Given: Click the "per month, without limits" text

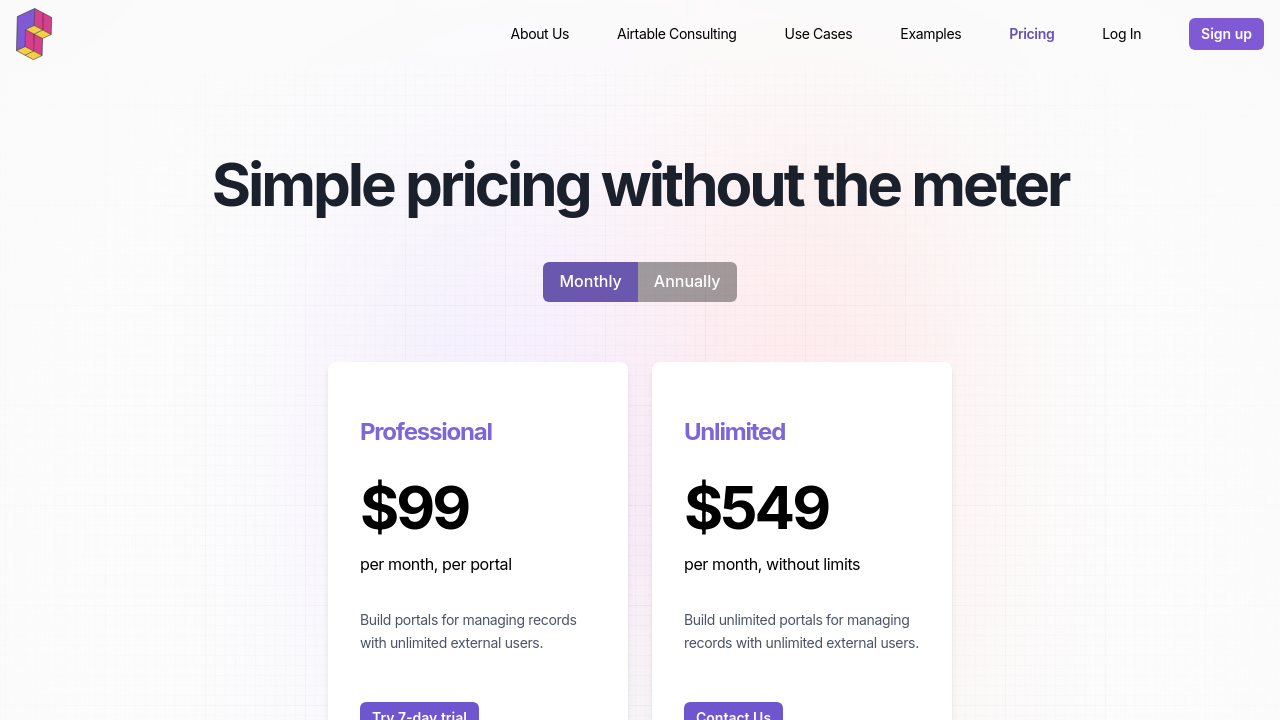Looking at the screenshot, I should [772, 565].
